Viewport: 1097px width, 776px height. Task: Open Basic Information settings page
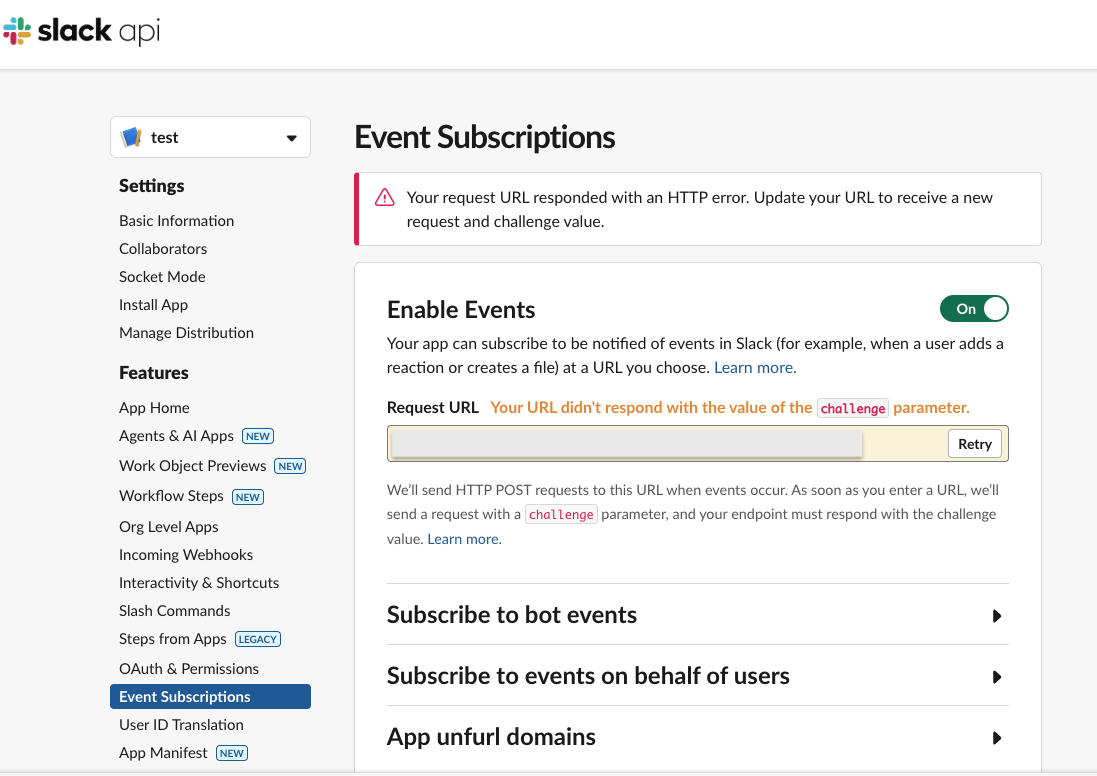pos(176,221)
